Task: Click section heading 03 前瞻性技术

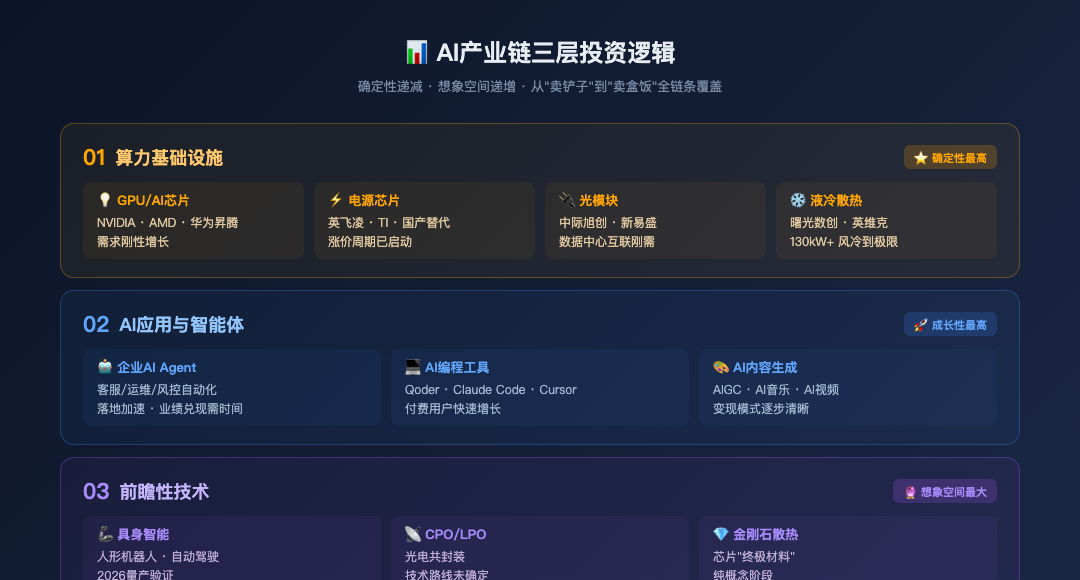Action: (x=146, y=492)
